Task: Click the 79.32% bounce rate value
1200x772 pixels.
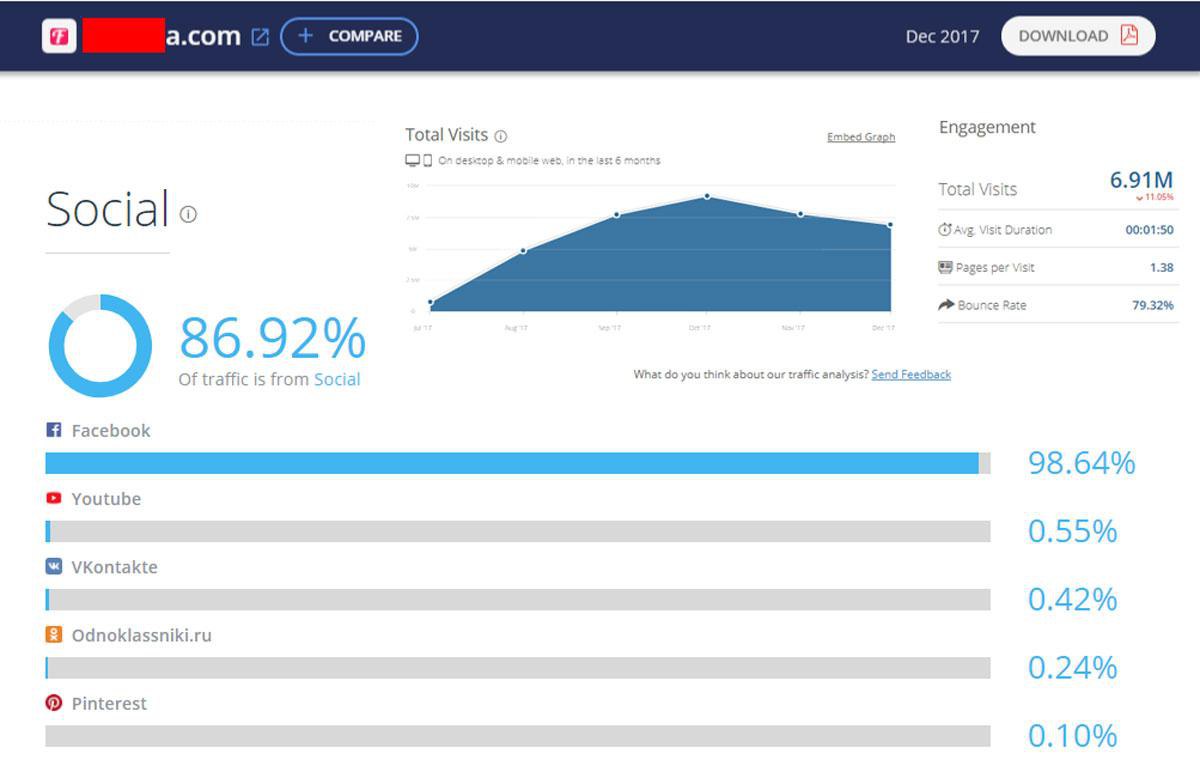Action: point(1153,305)
